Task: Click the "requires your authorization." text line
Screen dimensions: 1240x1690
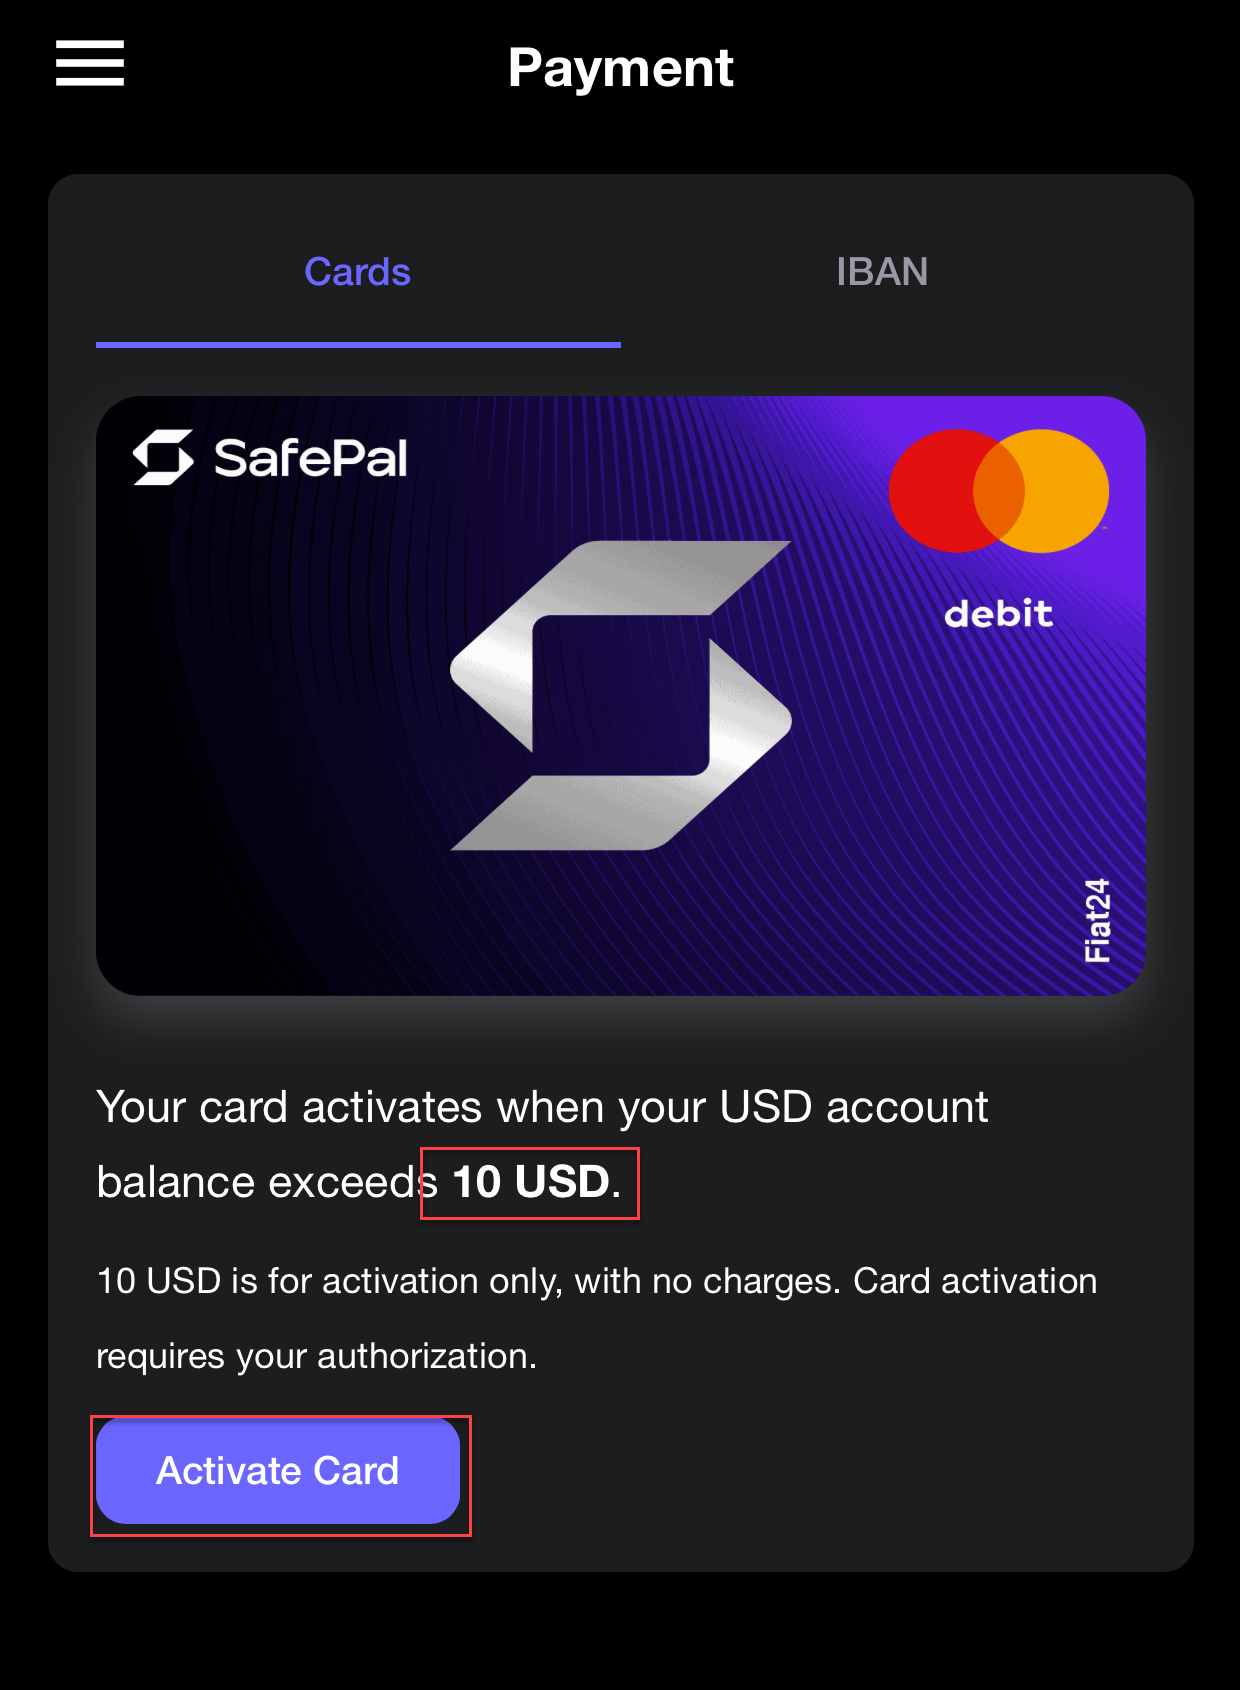Action: [317, 1356]
